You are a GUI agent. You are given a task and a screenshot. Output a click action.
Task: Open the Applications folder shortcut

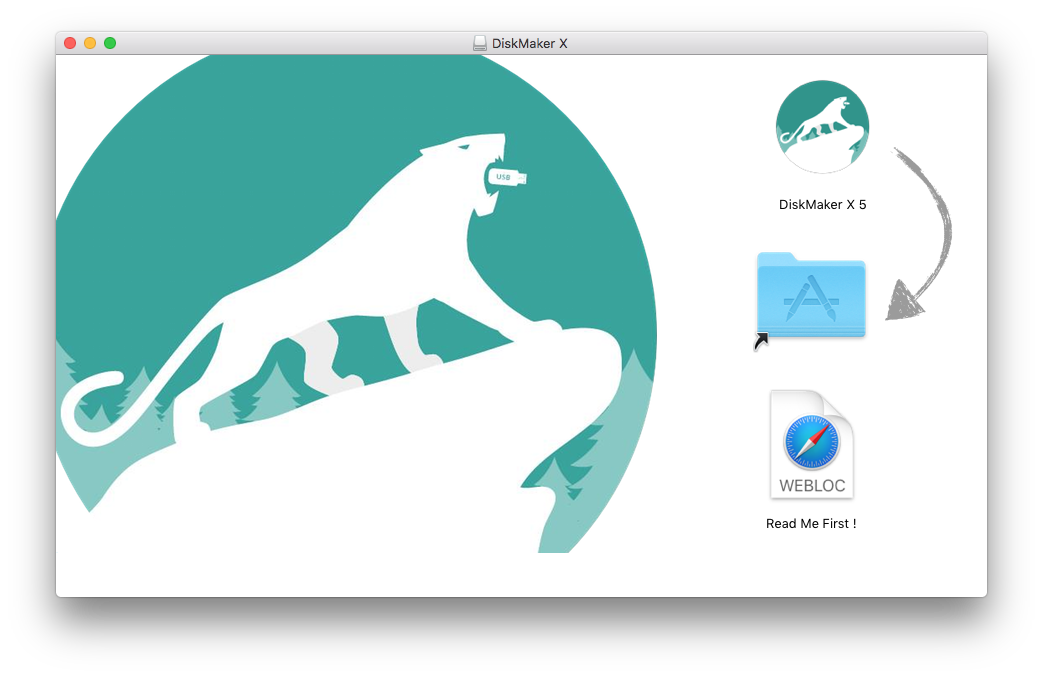811,295
